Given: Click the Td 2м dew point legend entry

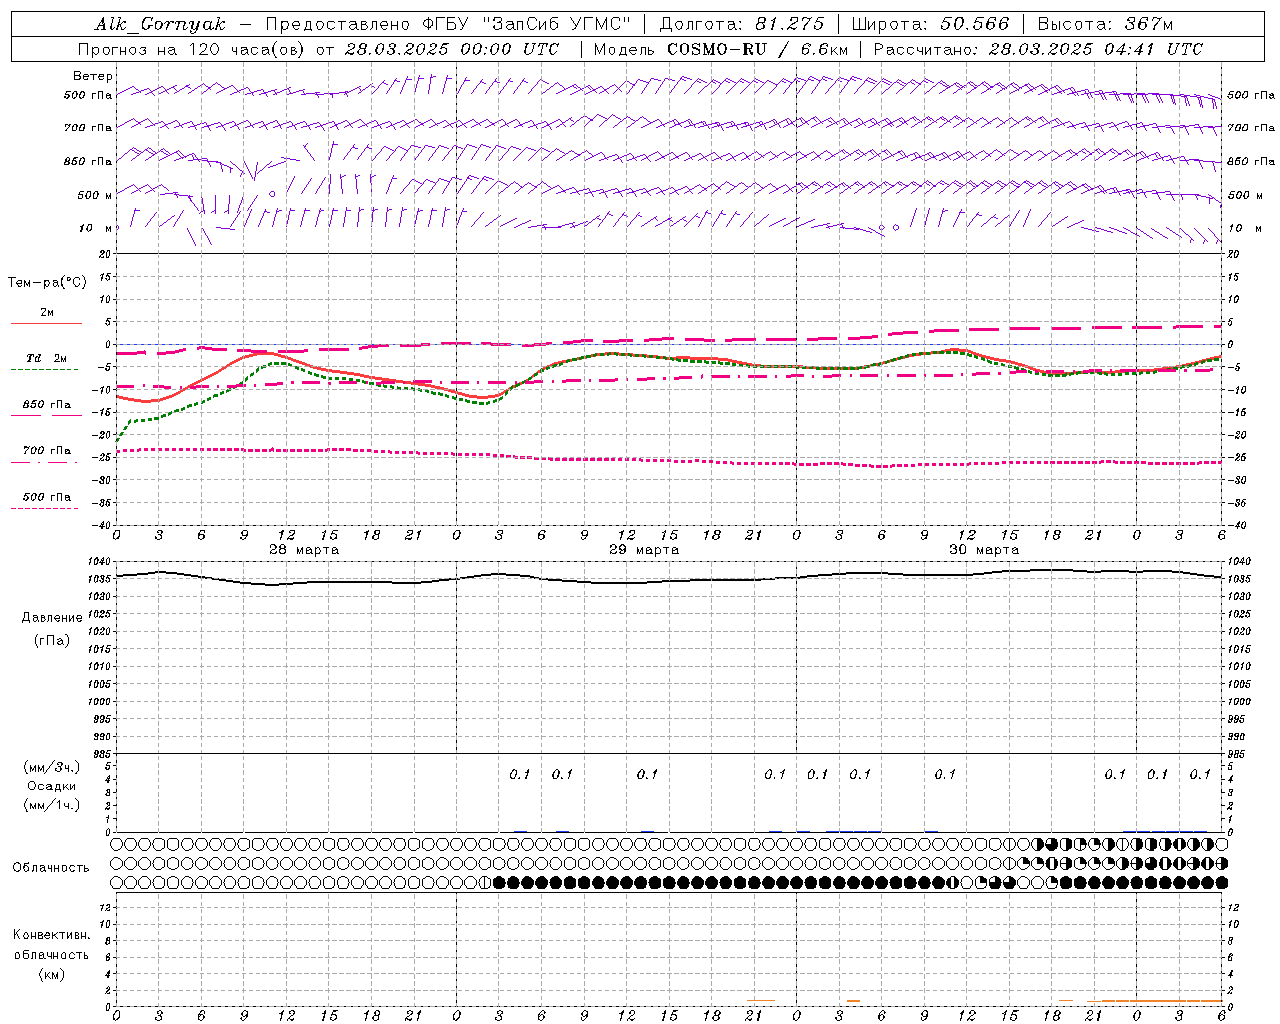Looking at the screenshot, I should pyautogui.click(x=46, y=358).
